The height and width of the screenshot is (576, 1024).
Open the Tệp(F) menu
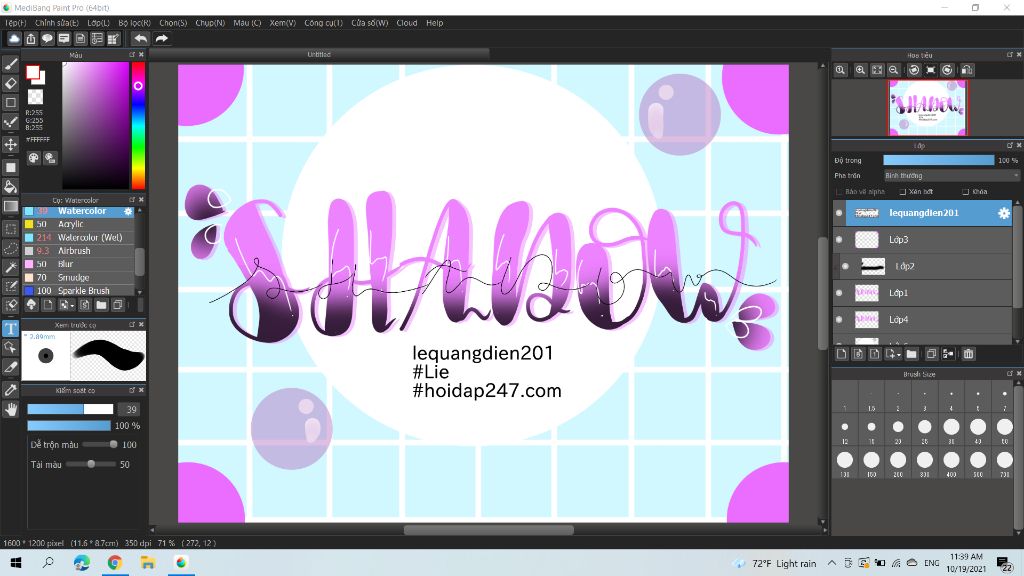[x=16, y=23]
